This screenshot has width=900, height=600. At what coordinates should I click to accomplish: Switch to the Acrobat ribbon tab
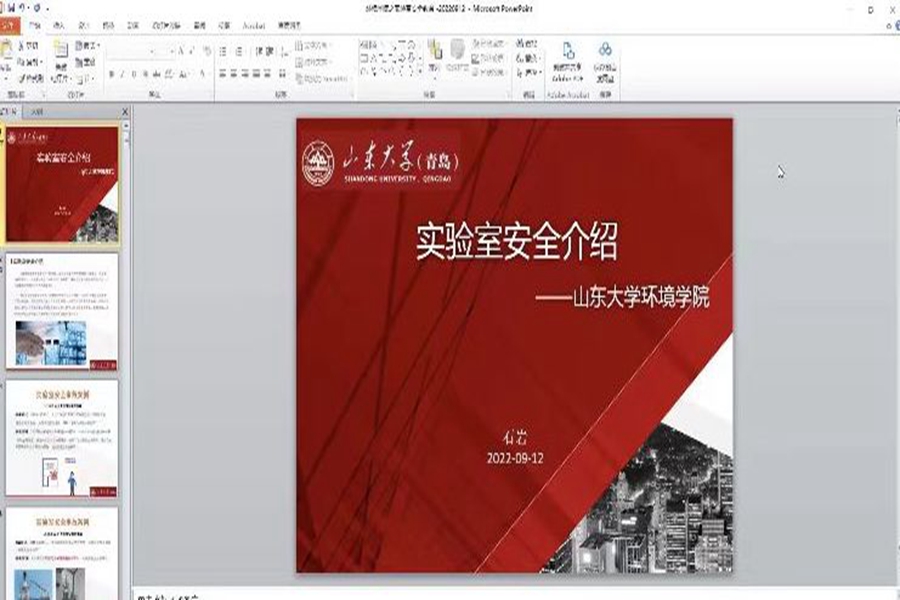click(254, 25)
